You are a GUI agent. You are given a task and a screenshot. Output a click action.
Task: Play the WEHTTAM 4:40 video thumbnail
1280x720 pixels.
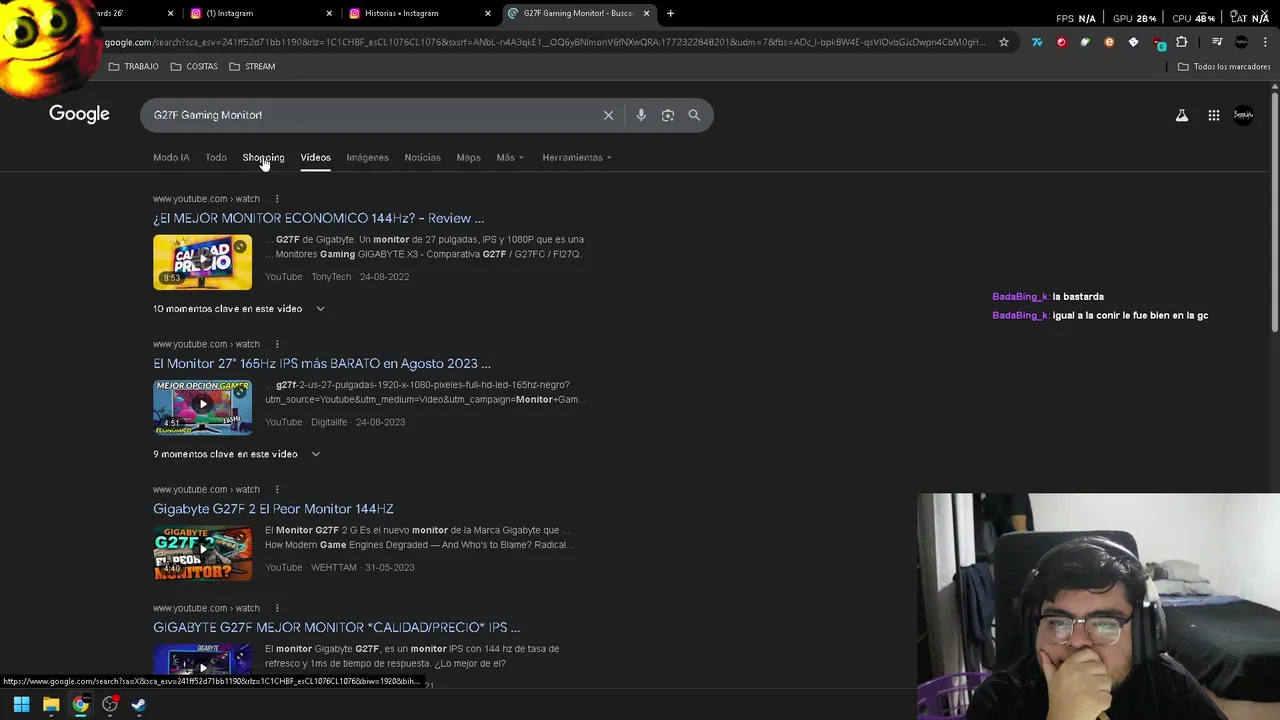click(x=202, y=552)
